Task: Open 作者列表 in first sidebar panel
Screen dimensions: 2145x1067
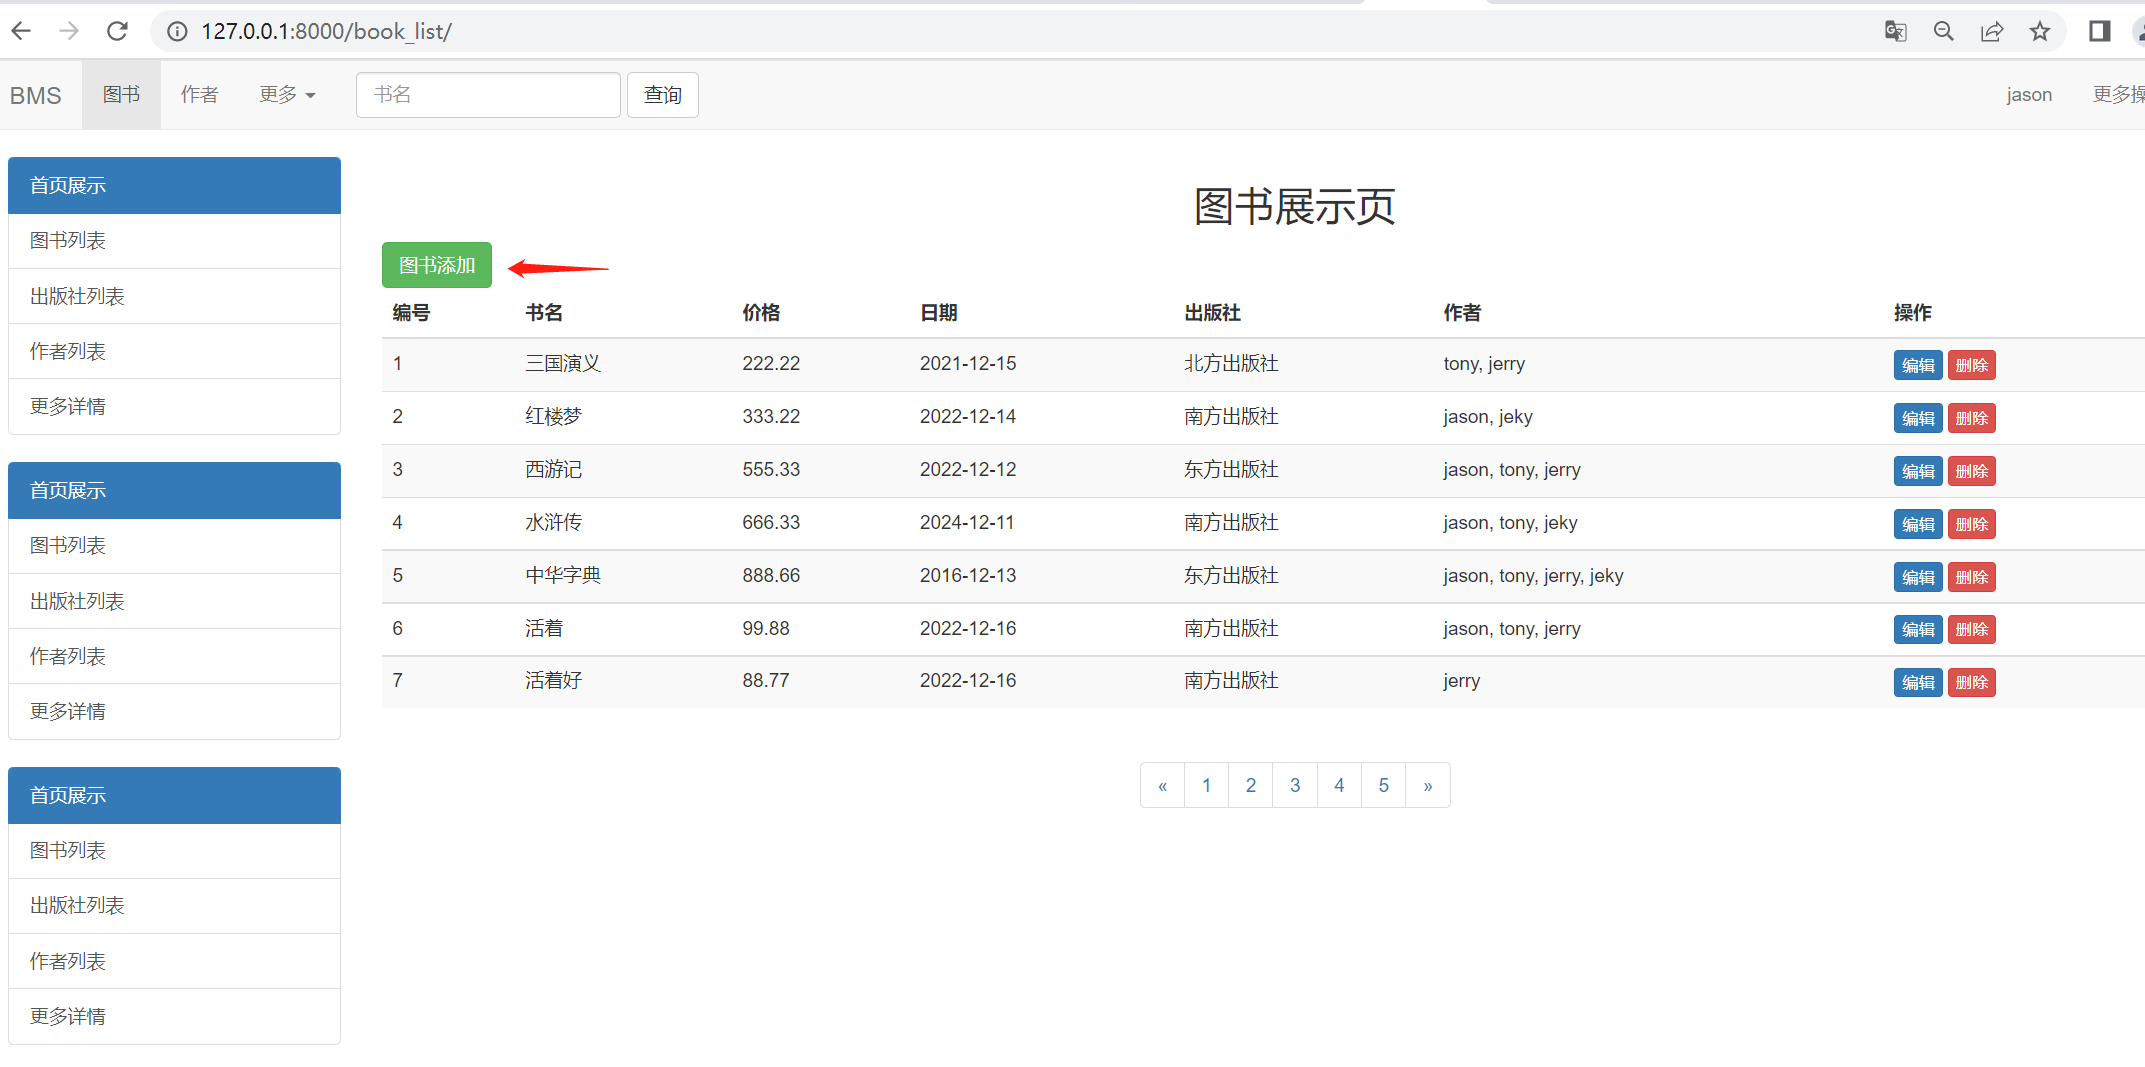Action: pos(174,351)
